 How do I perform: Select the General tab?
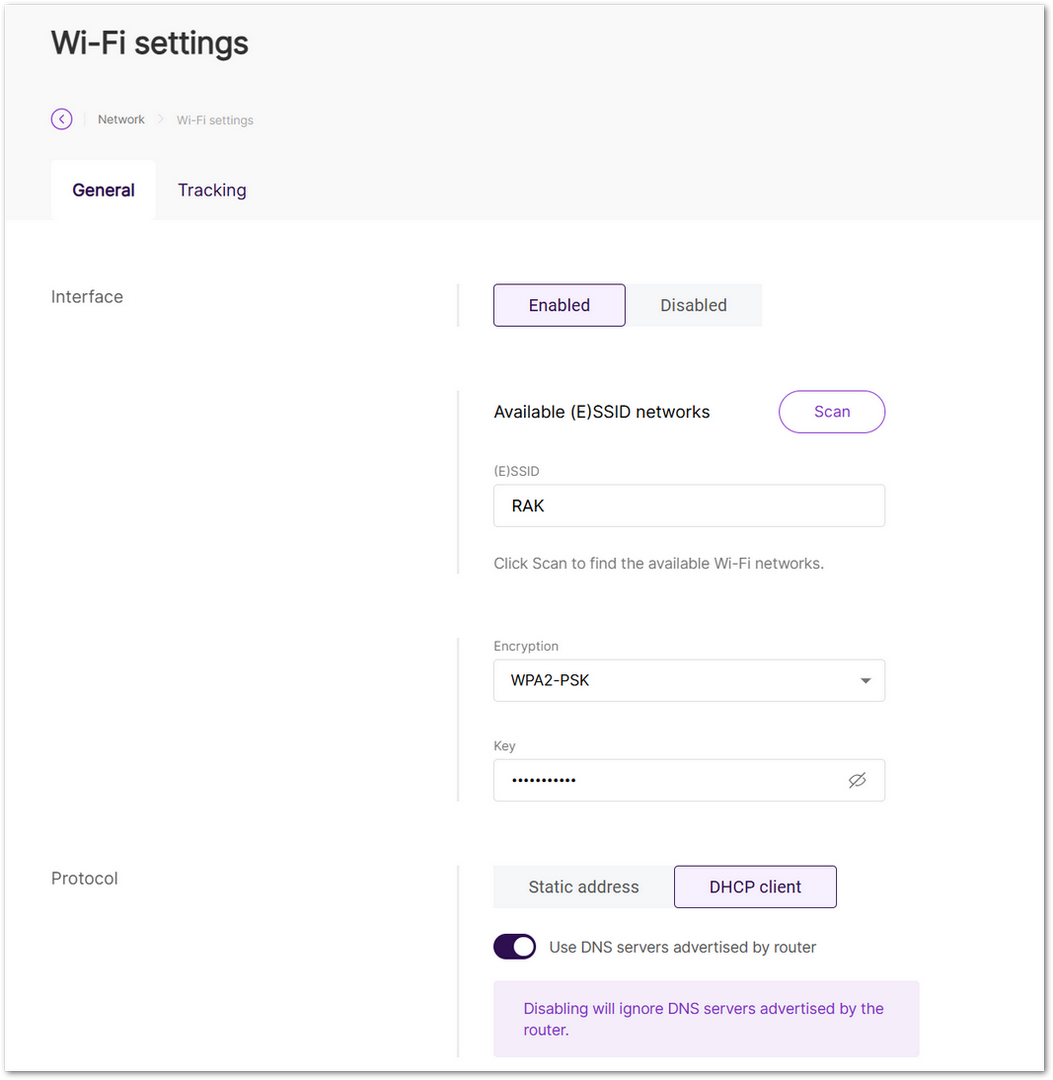tap(103, 190)
